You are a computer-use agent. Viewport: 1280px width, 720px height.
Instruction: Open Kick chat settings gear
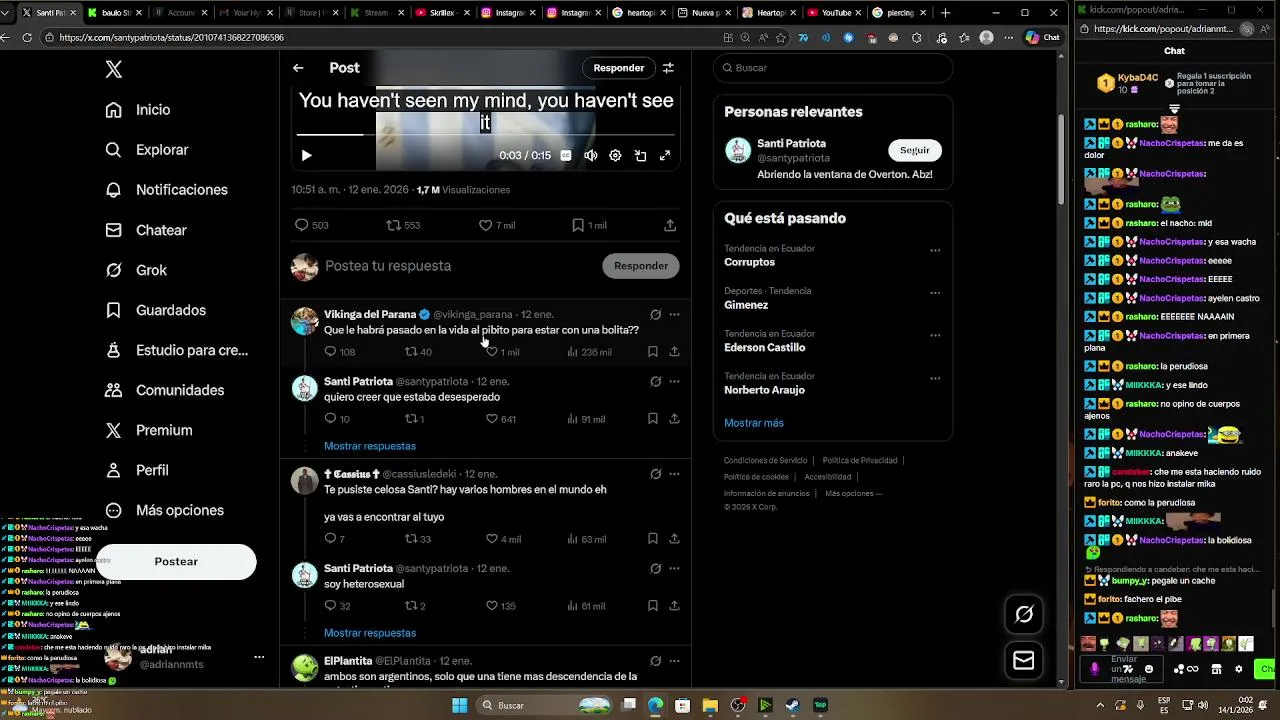point(1239,669)
